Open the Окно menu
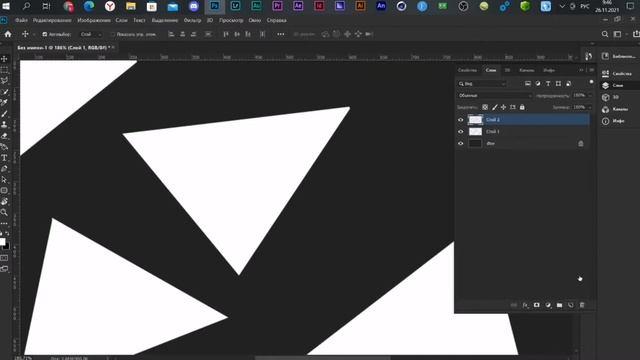The width and height of the screenshot is (640, 360). pyautogui.click(x=255, y=20)
